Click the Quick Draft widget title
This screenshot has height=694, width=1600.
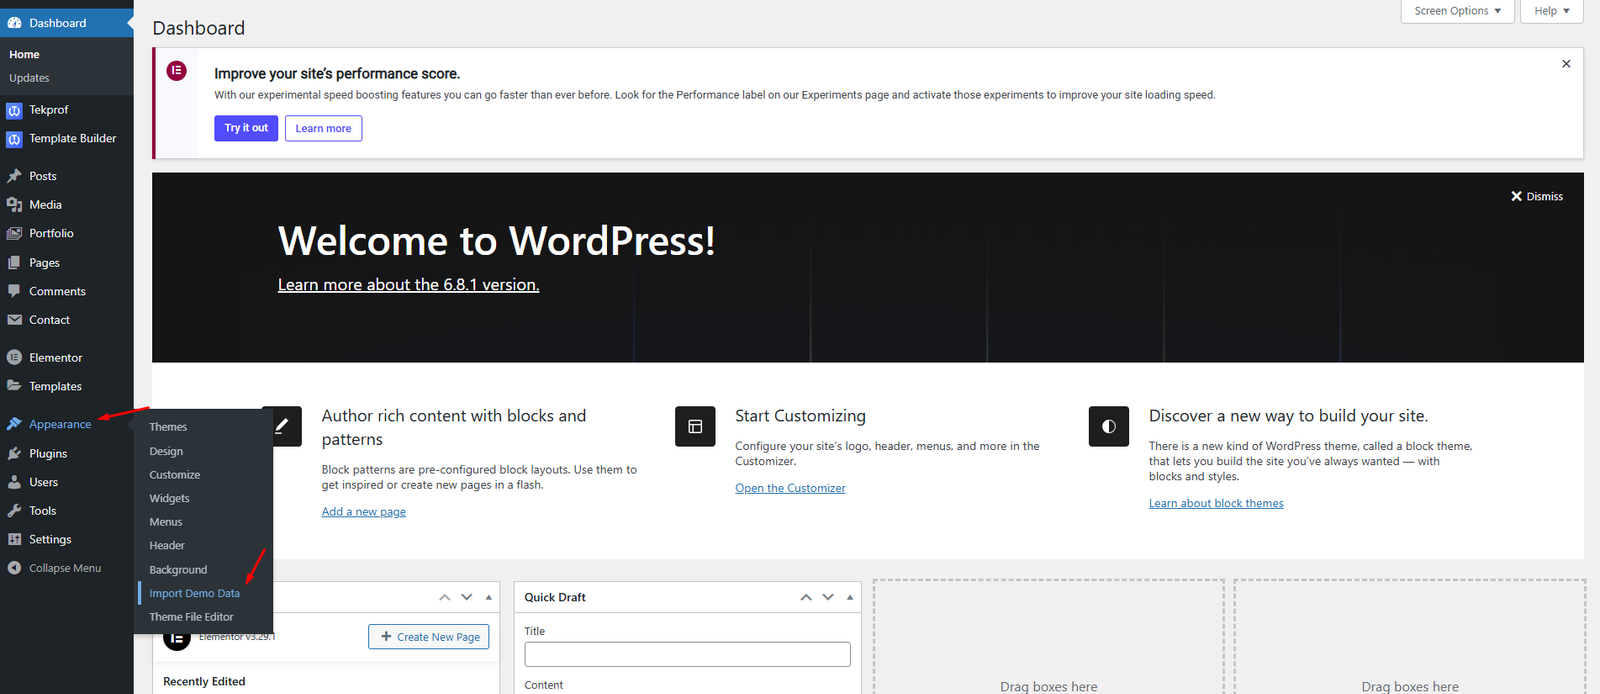pyautogui.click(x=555, y=597)
